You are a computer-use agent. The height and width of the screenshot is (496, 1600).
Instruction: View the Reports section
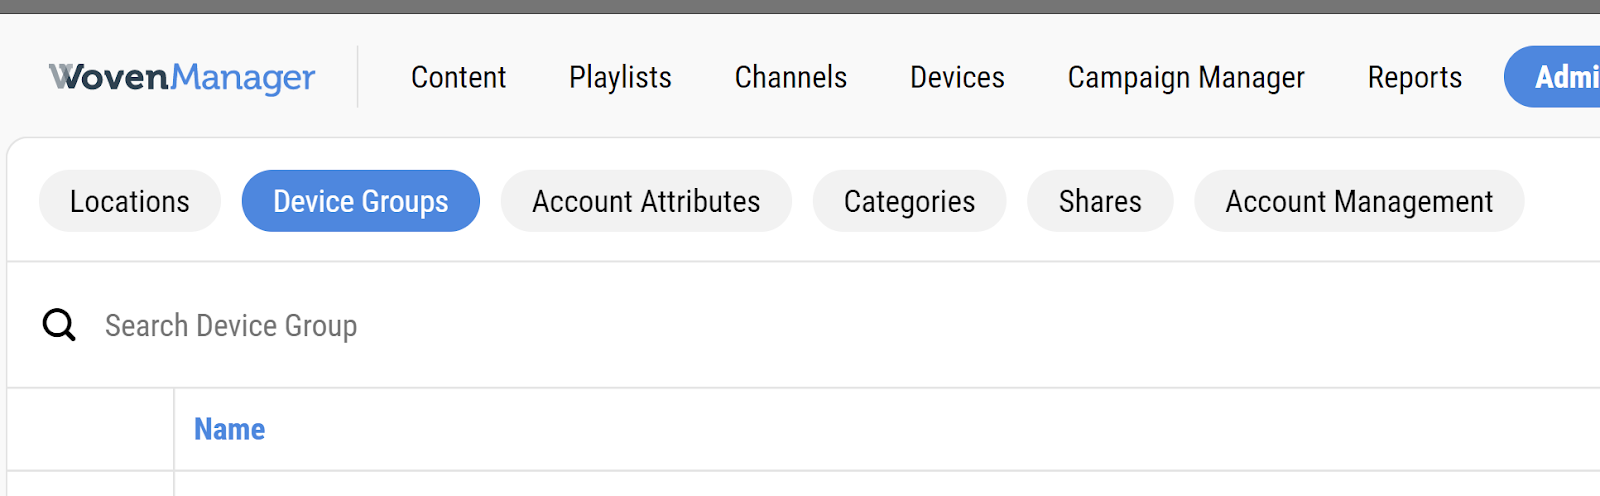[1415, 77]
